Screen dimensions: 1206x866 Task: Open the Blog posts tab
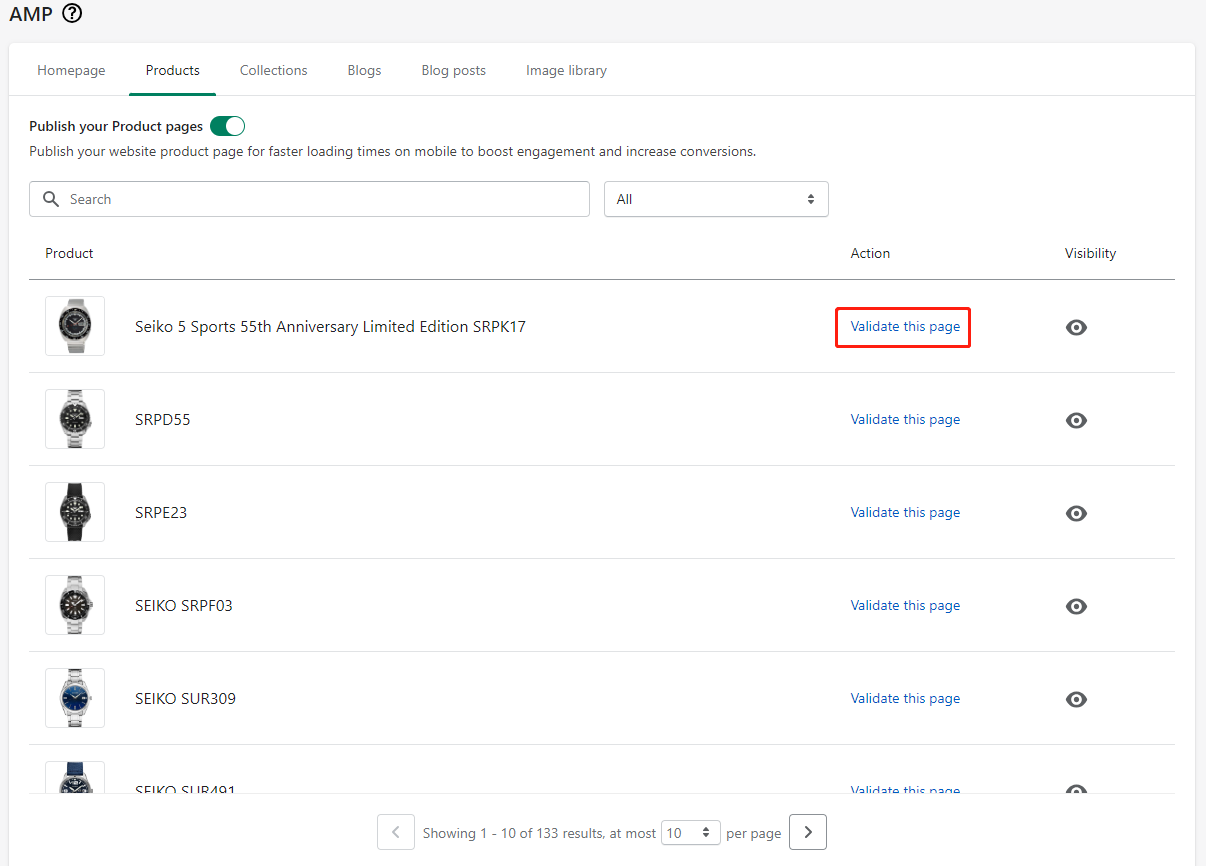454,70
